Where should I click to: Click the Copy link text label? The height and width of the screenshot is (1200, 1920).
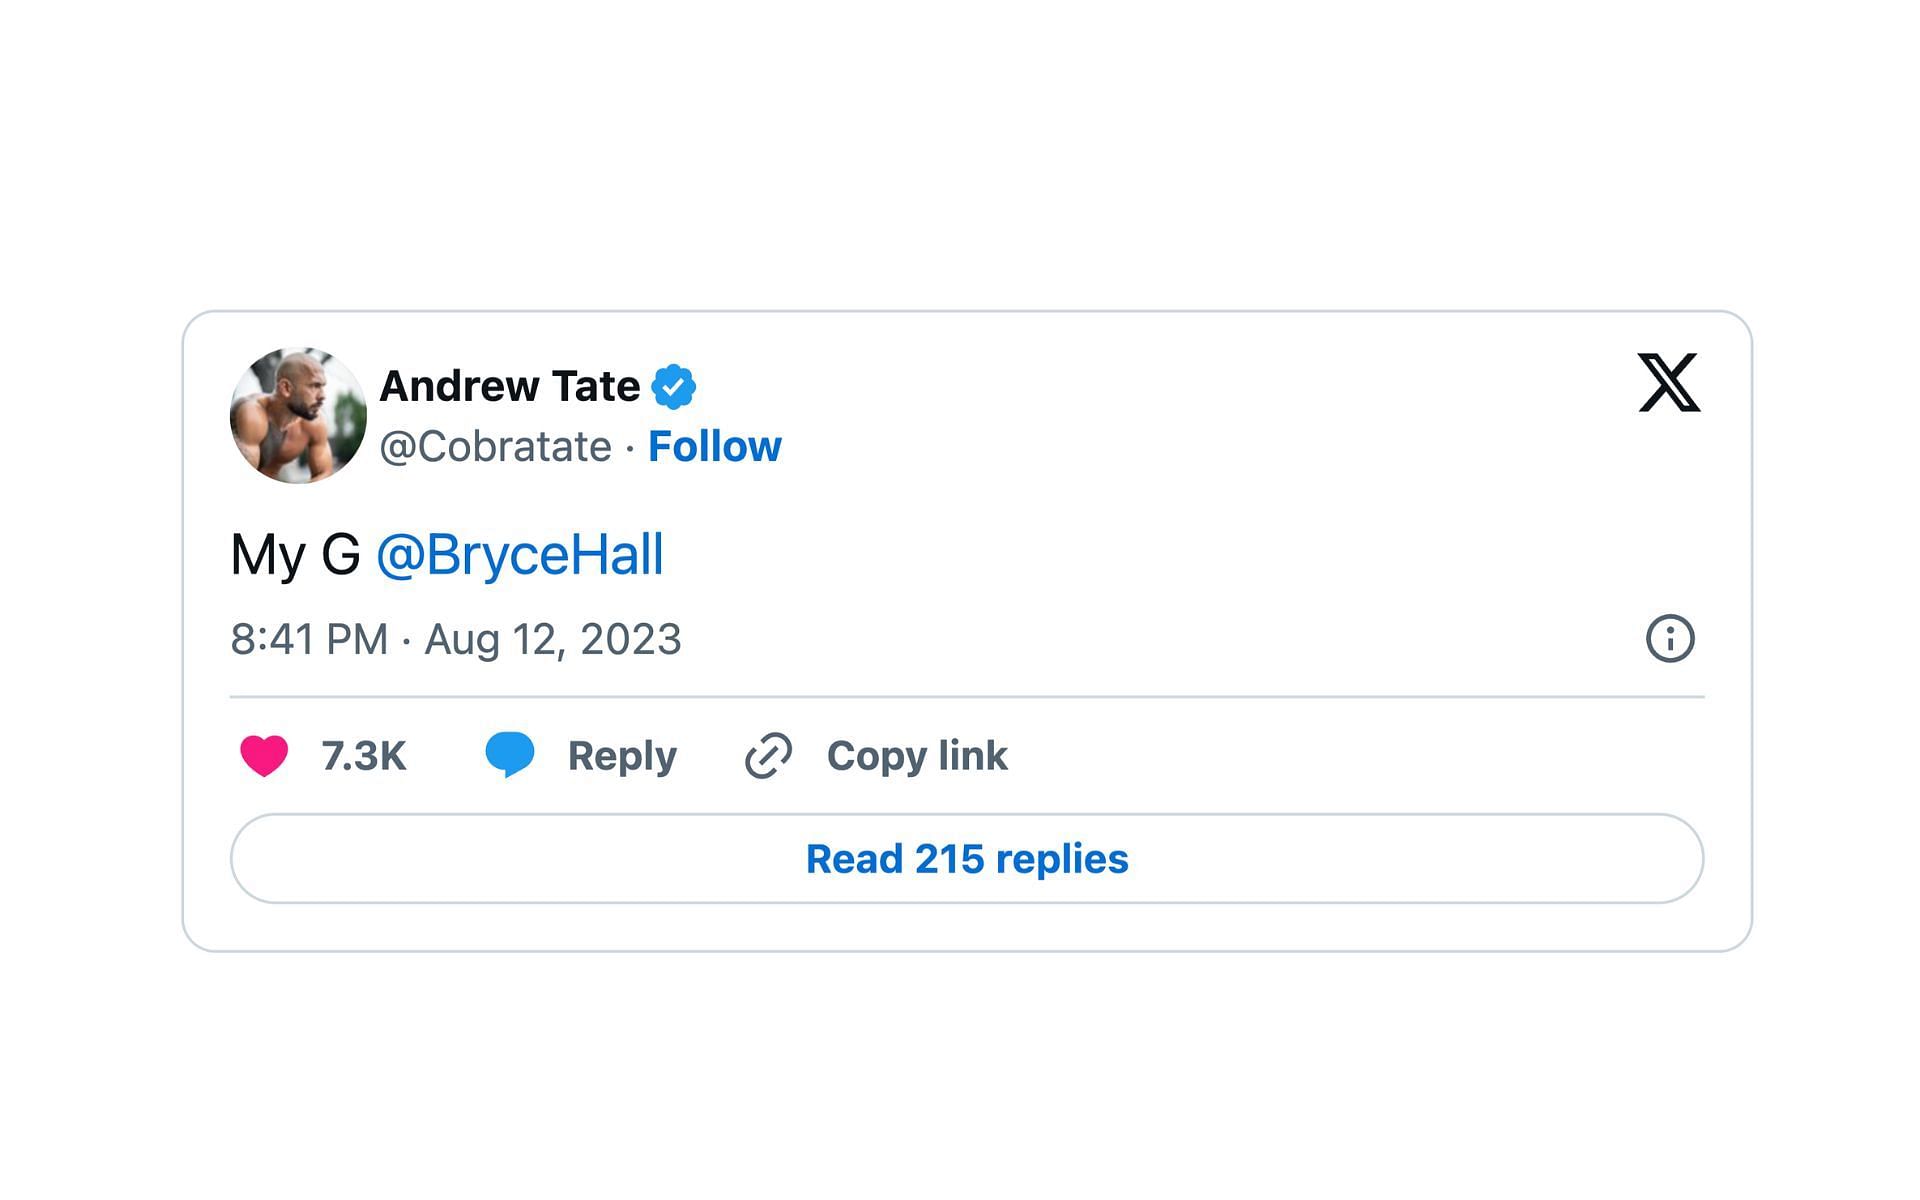[916, 756]
